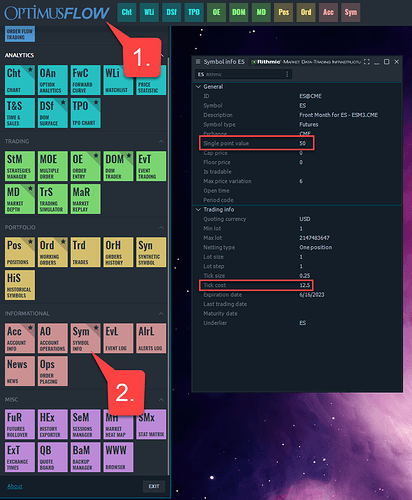412x500 pixels.
Task: Open the Acc Account Info tile
Action: click(20, 338)
